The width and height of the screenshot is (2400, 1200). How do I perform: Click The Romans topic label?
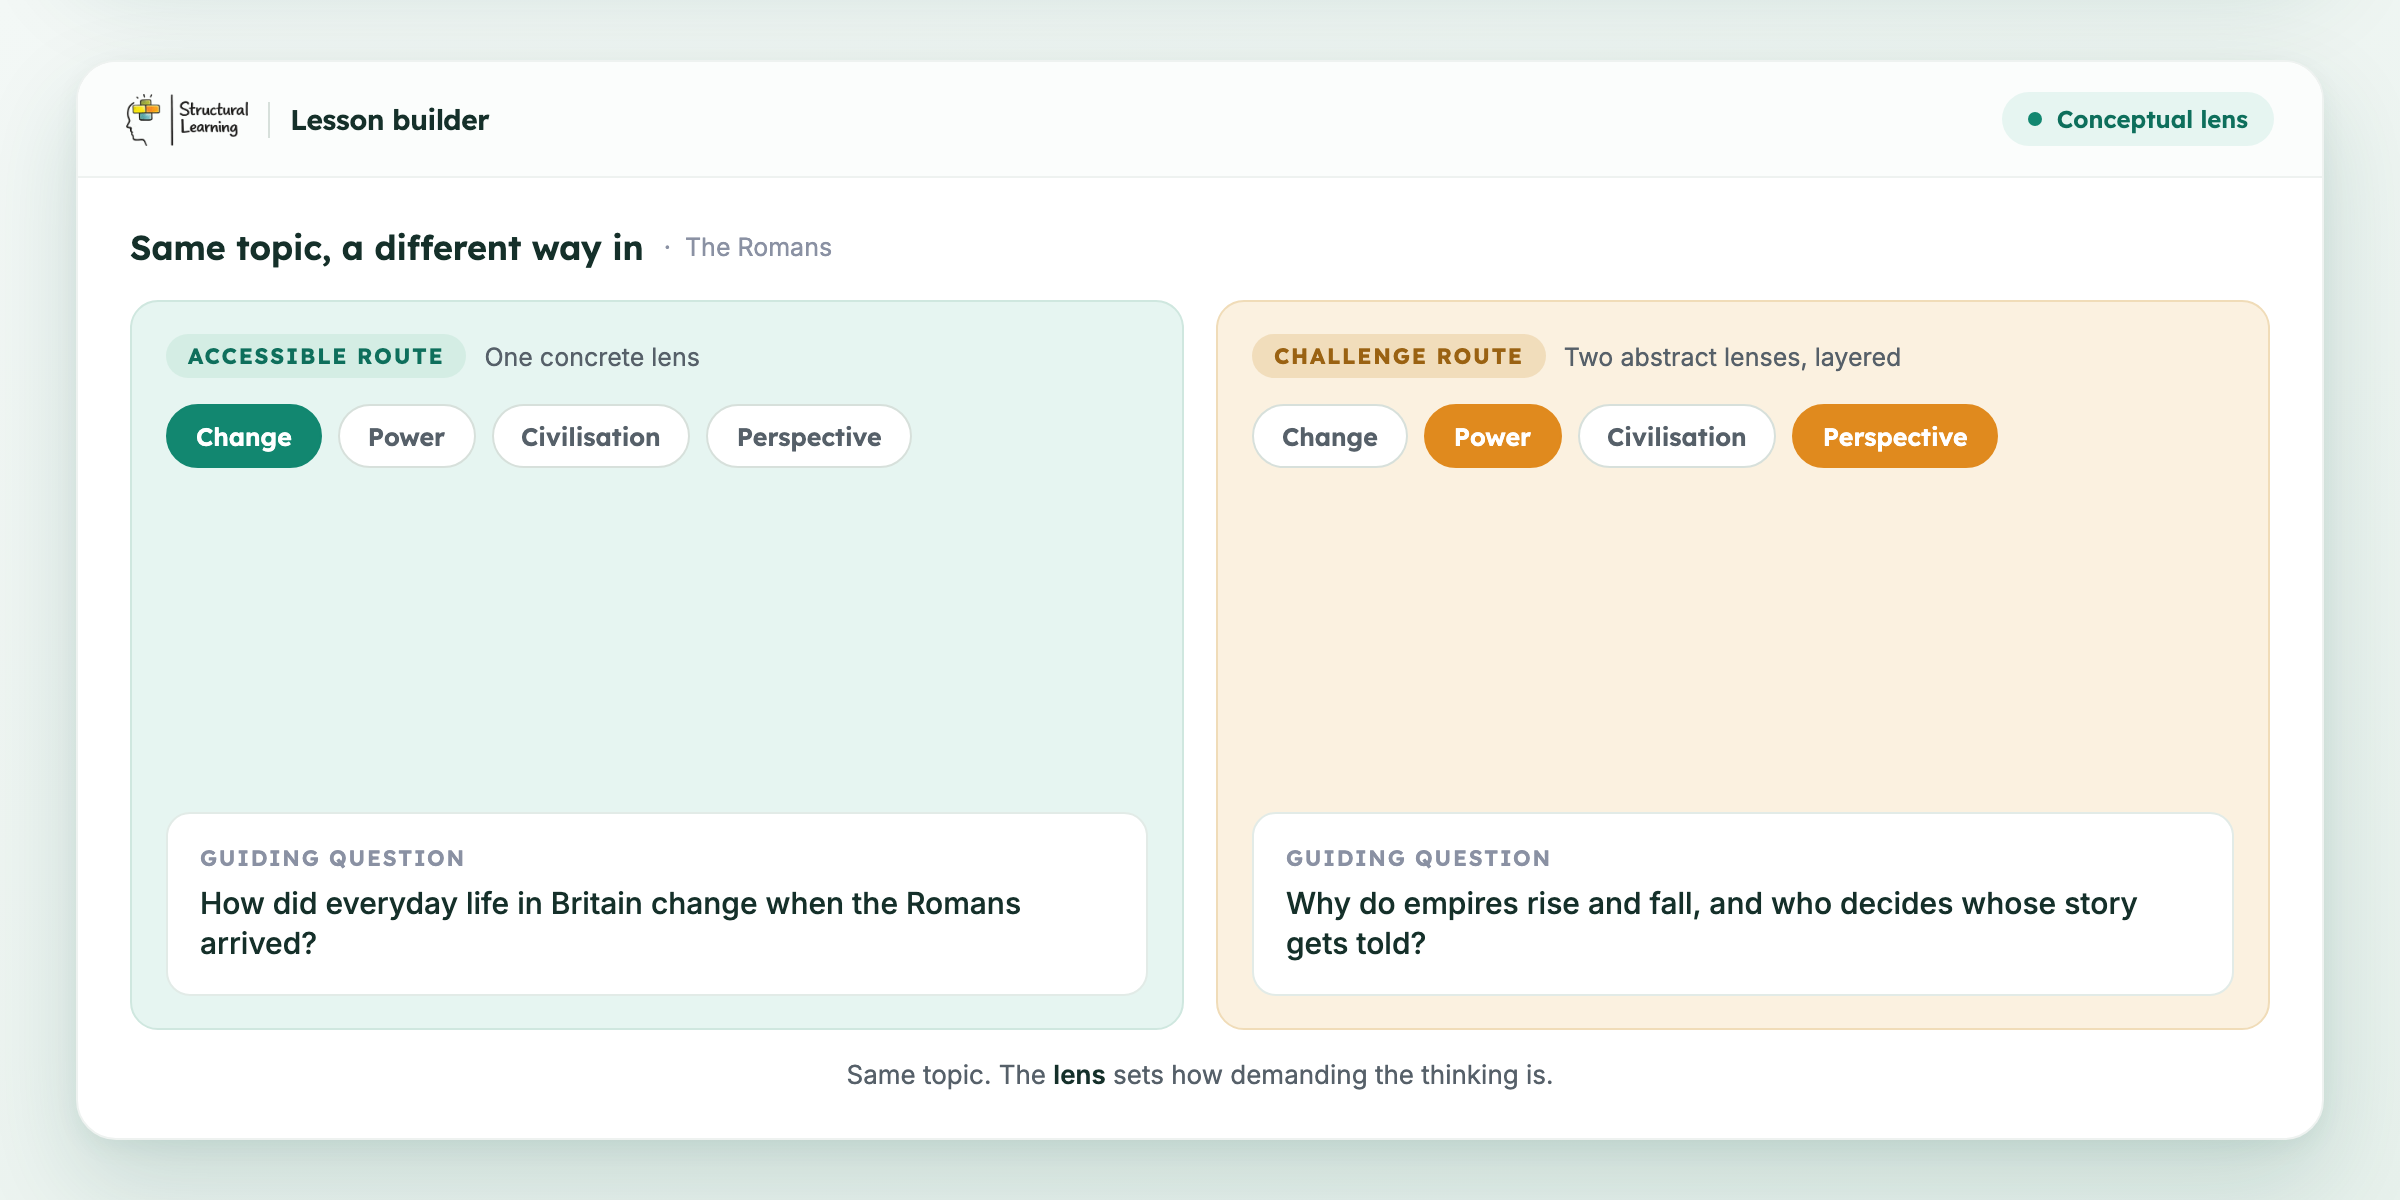click(759, 248)
